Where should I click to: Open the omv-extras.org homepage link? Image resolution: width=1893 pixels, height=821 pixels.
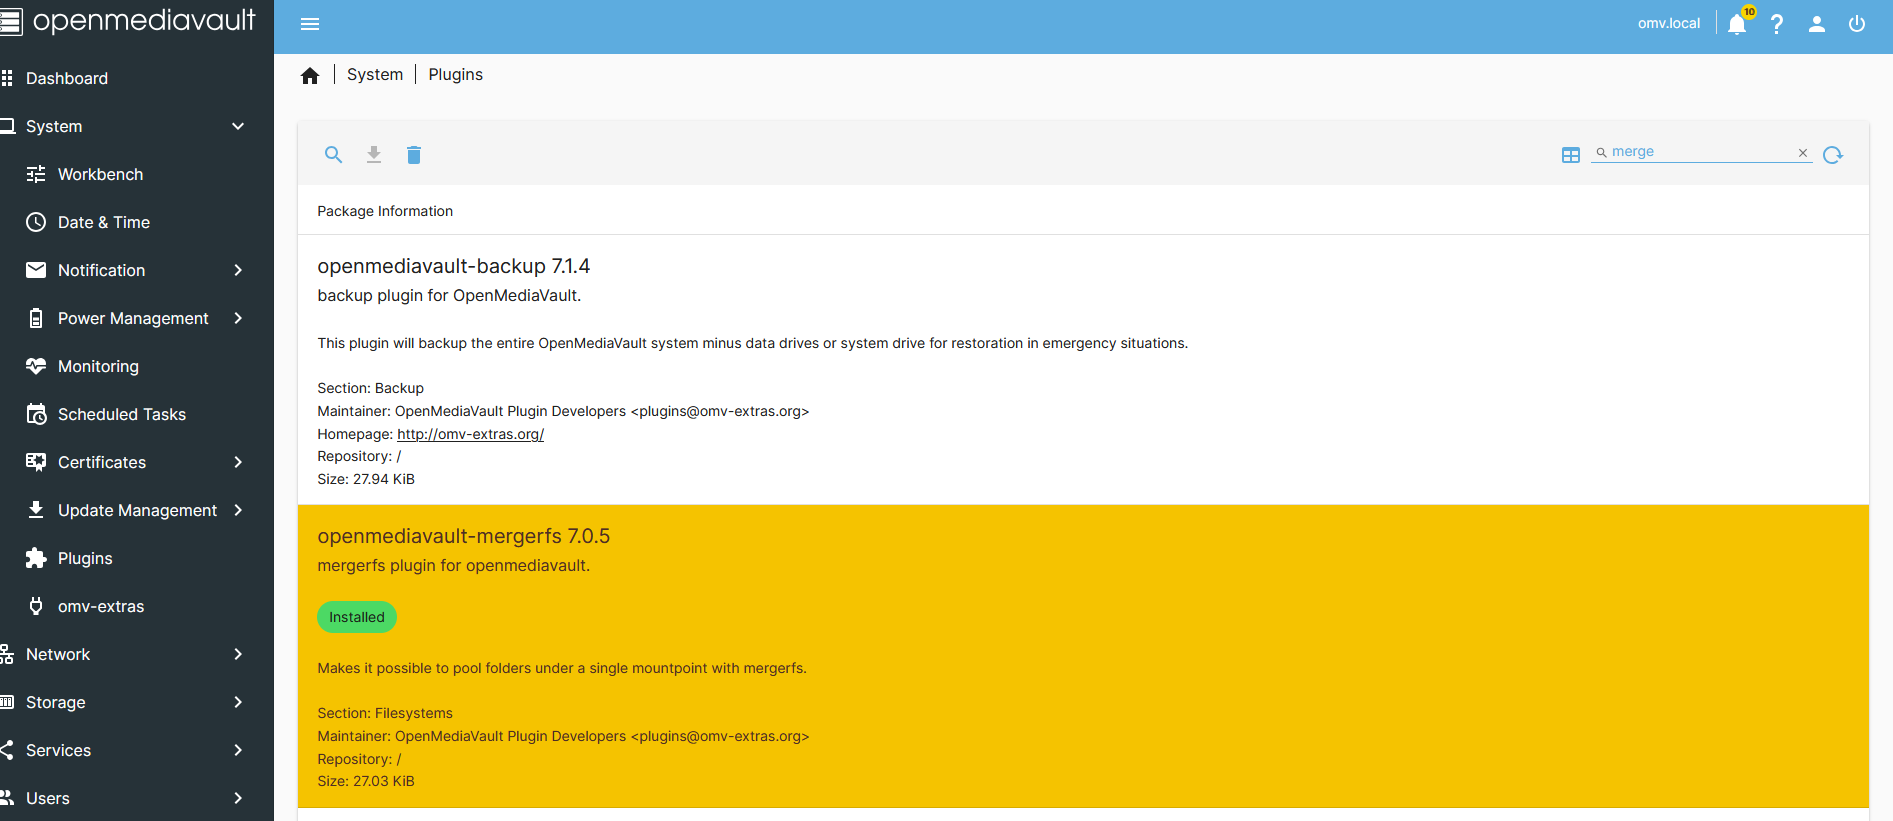[x=470, y=434]
